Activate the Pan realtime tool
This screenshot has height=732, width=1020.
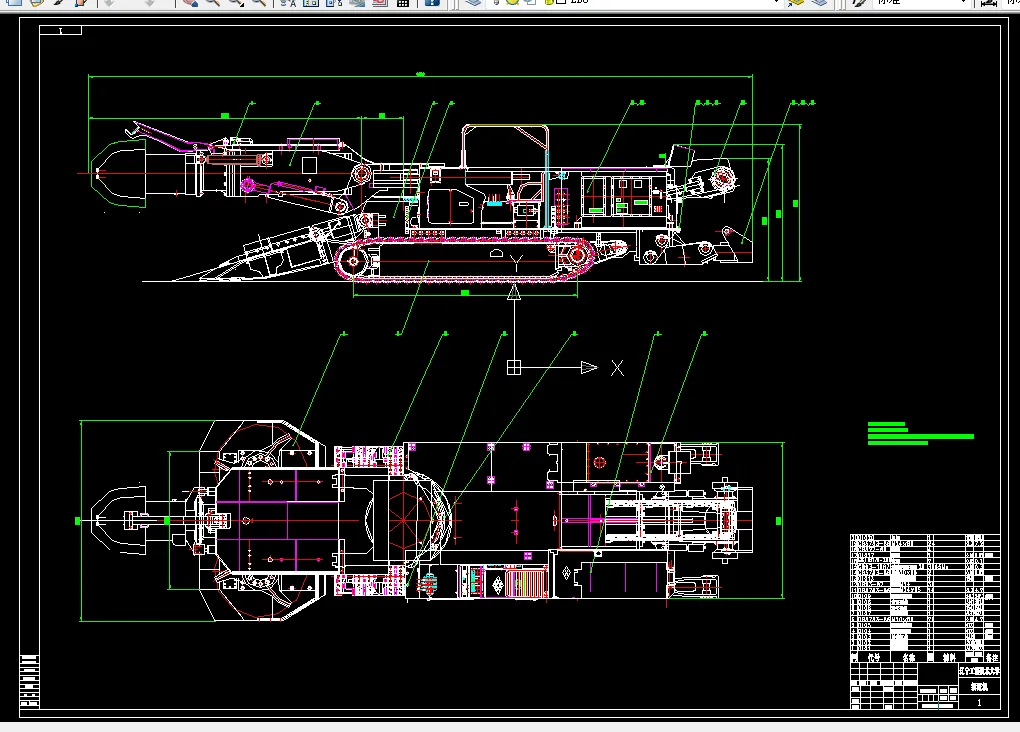190,3
